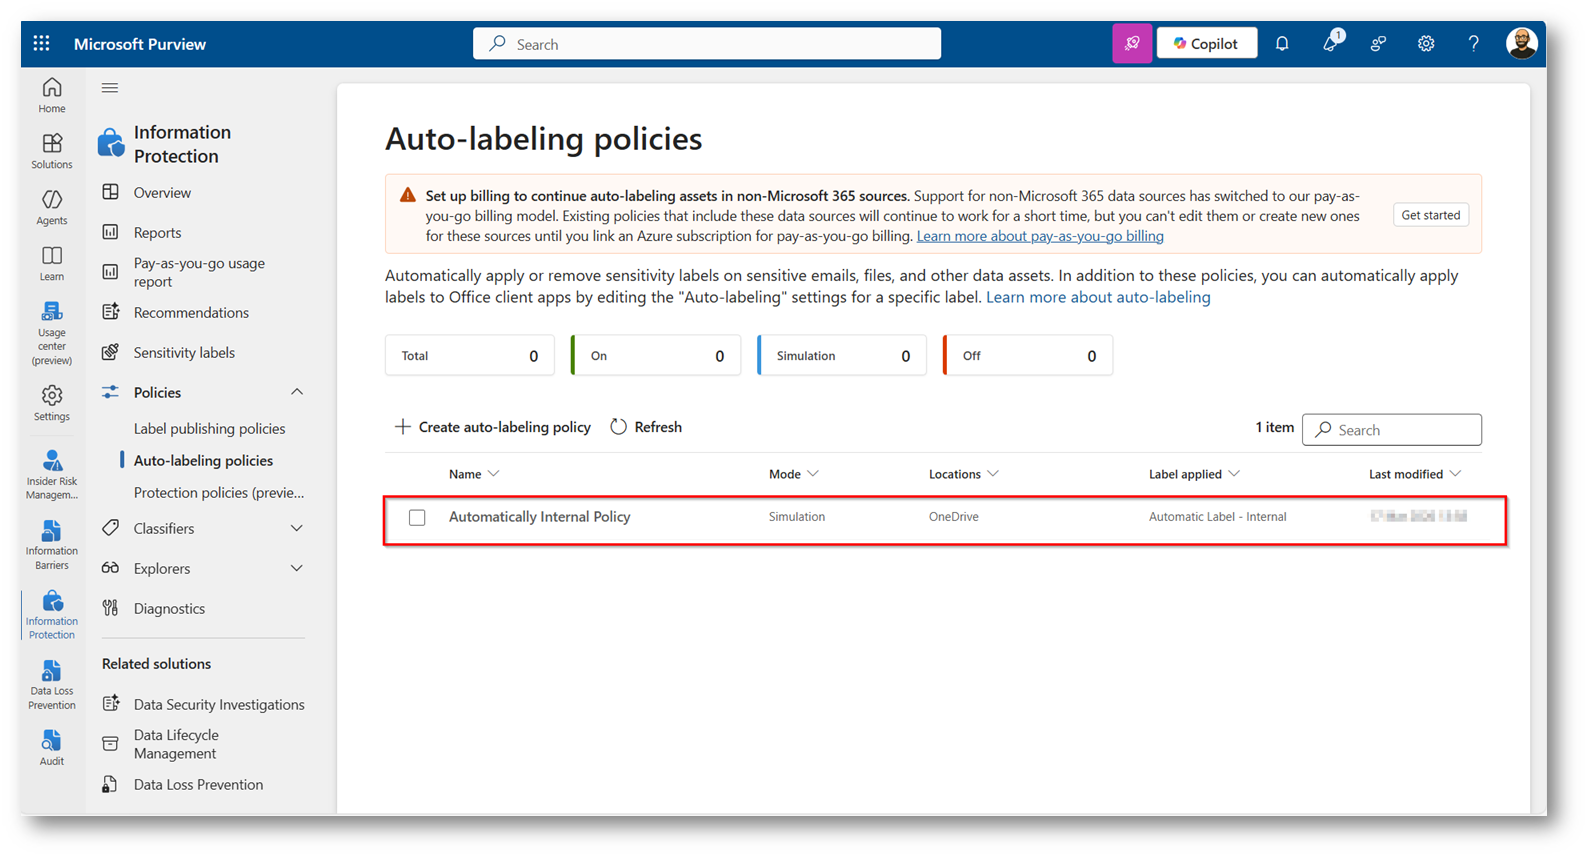The width and height of the screenshot is (1589, 858).
Task: Open Usage center preview icon
Action: [52, 333]
